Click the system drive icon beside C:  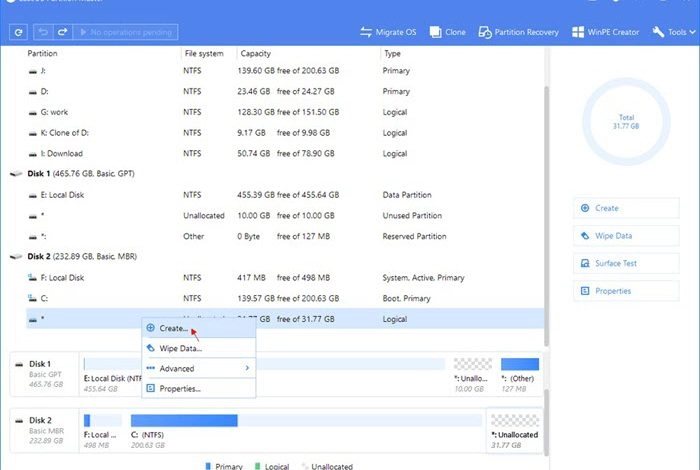(x=32, y=298)
